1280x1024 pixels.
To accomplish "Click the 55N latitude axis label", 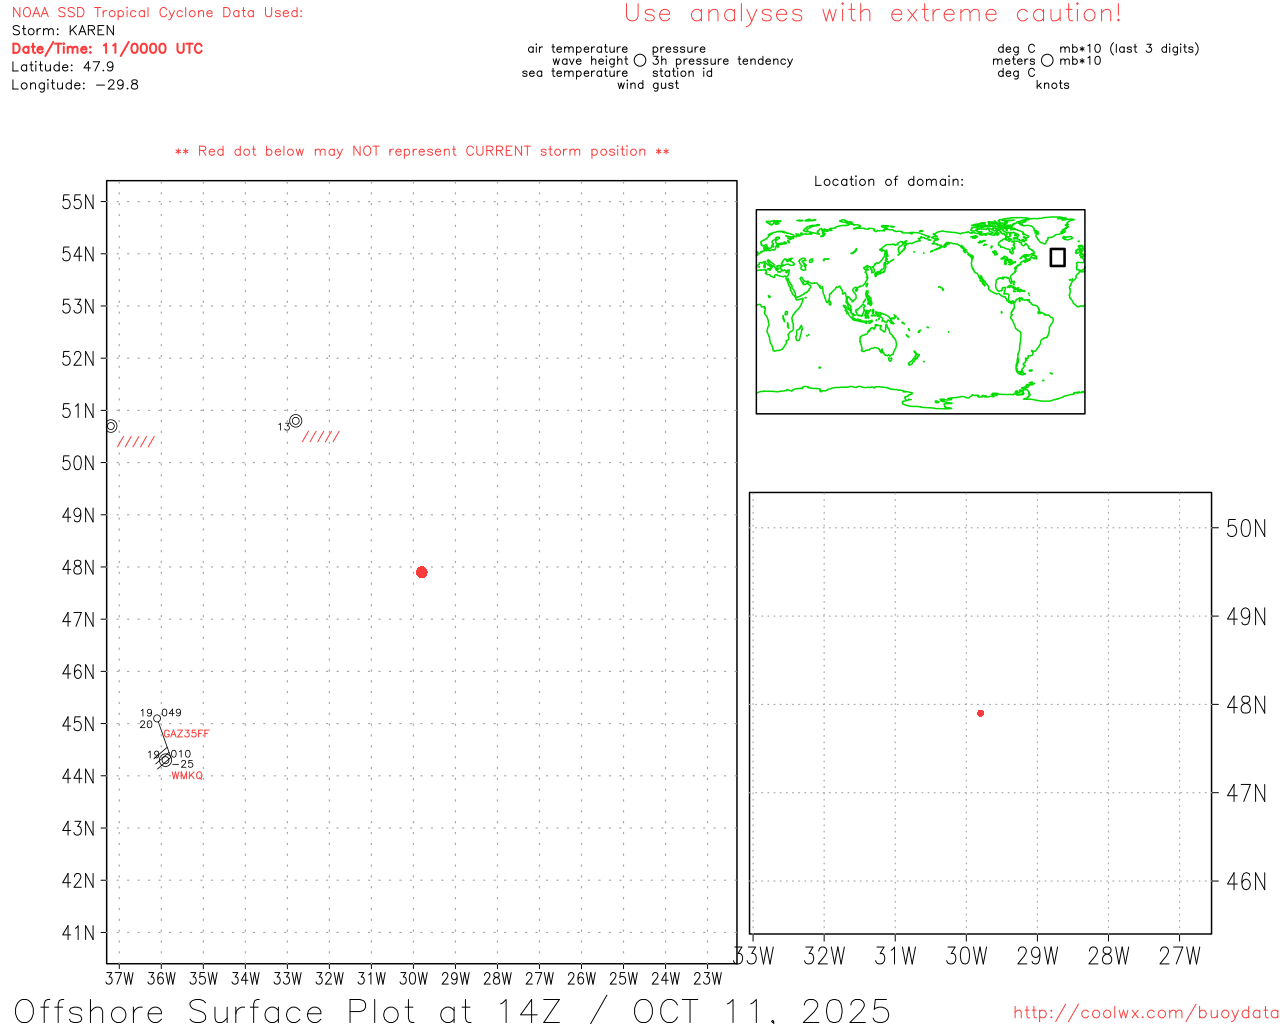I will click(x=78, y=202).
